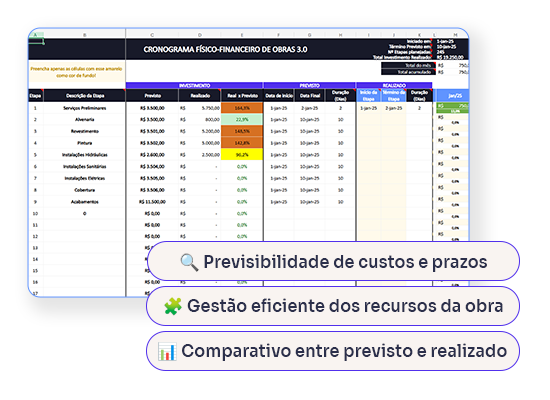
Task: Select the 'R$ 11.500,00' Previsto cell
Action: pyautogui.click(x=152, y=202)
